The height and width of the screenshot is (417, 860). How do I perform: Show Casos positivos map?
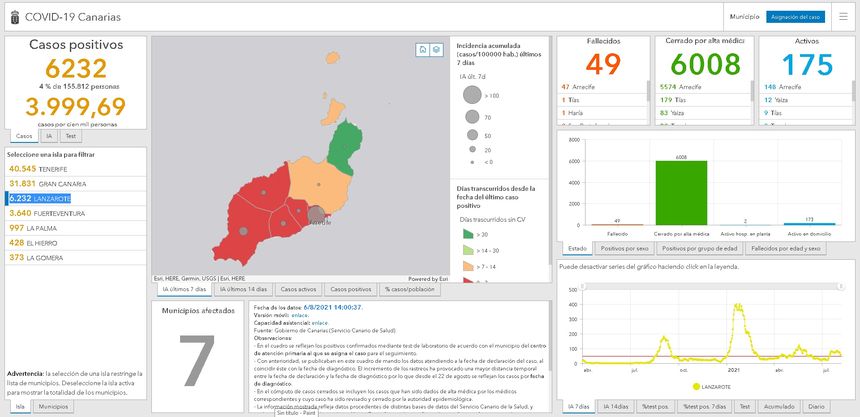[x=350, y=289]
